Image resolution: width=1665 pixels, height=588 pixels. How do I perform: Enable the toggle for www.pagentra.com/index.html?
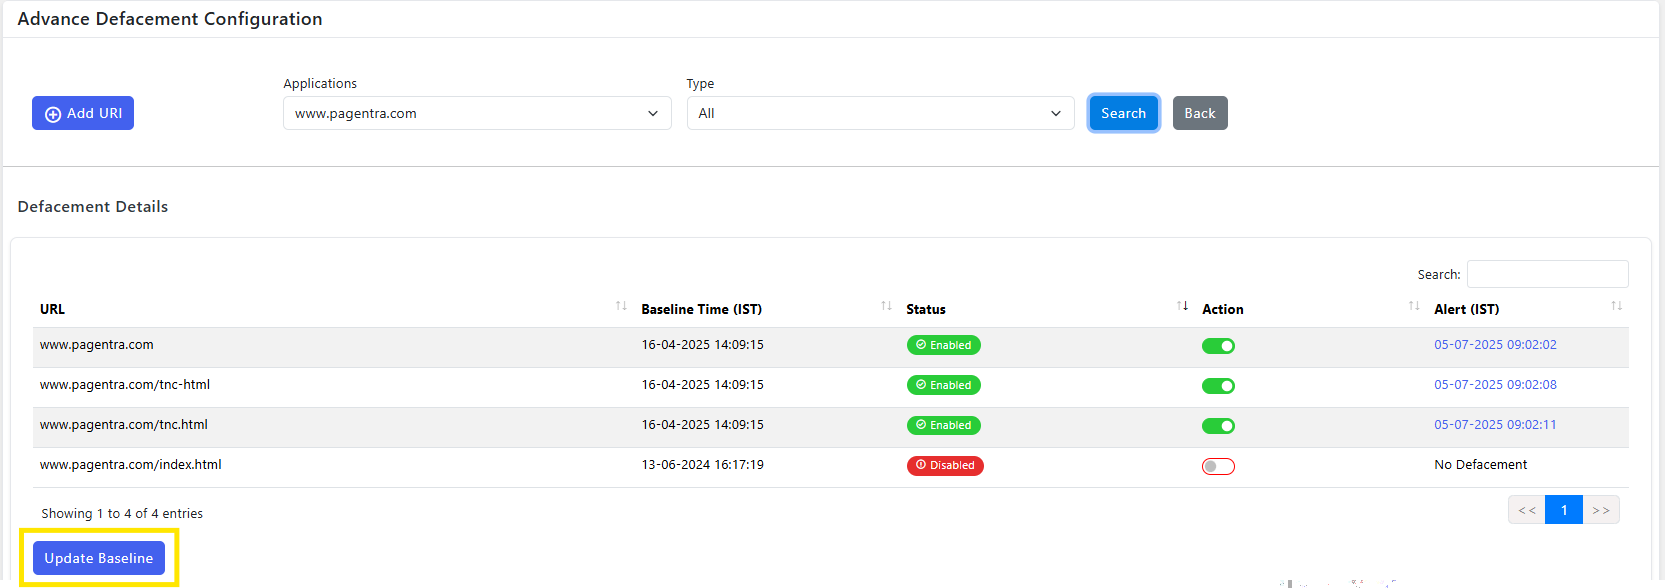point(1218,466)
